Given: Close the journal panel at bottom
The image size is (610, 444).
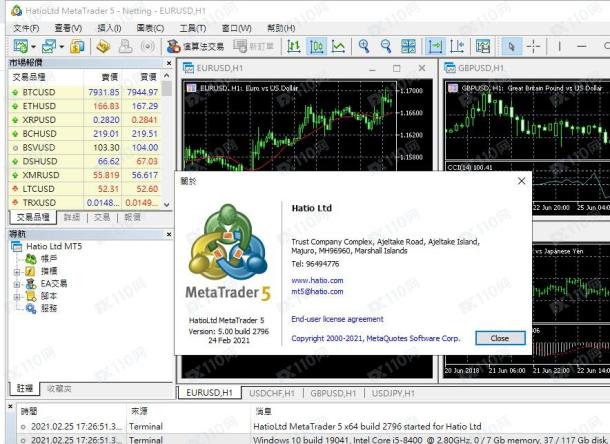Looking at the screenshot, I should (x=11, y=407).
